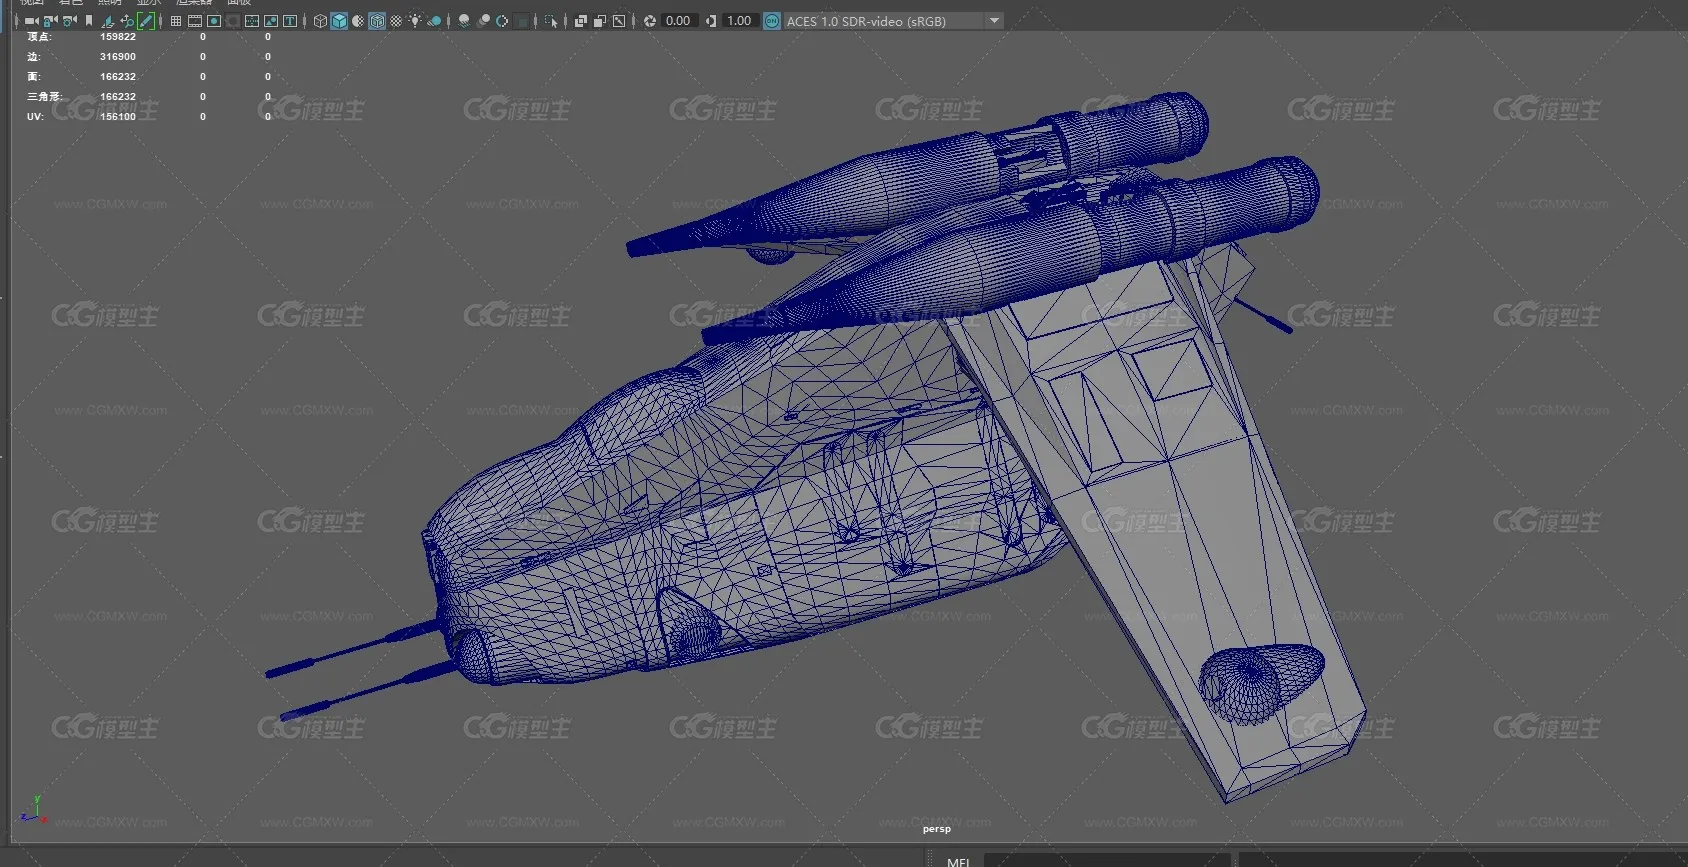The image size is (1688, 867).
Task: Toggle the Field Chart icon
Action: (x=252, y=21)
